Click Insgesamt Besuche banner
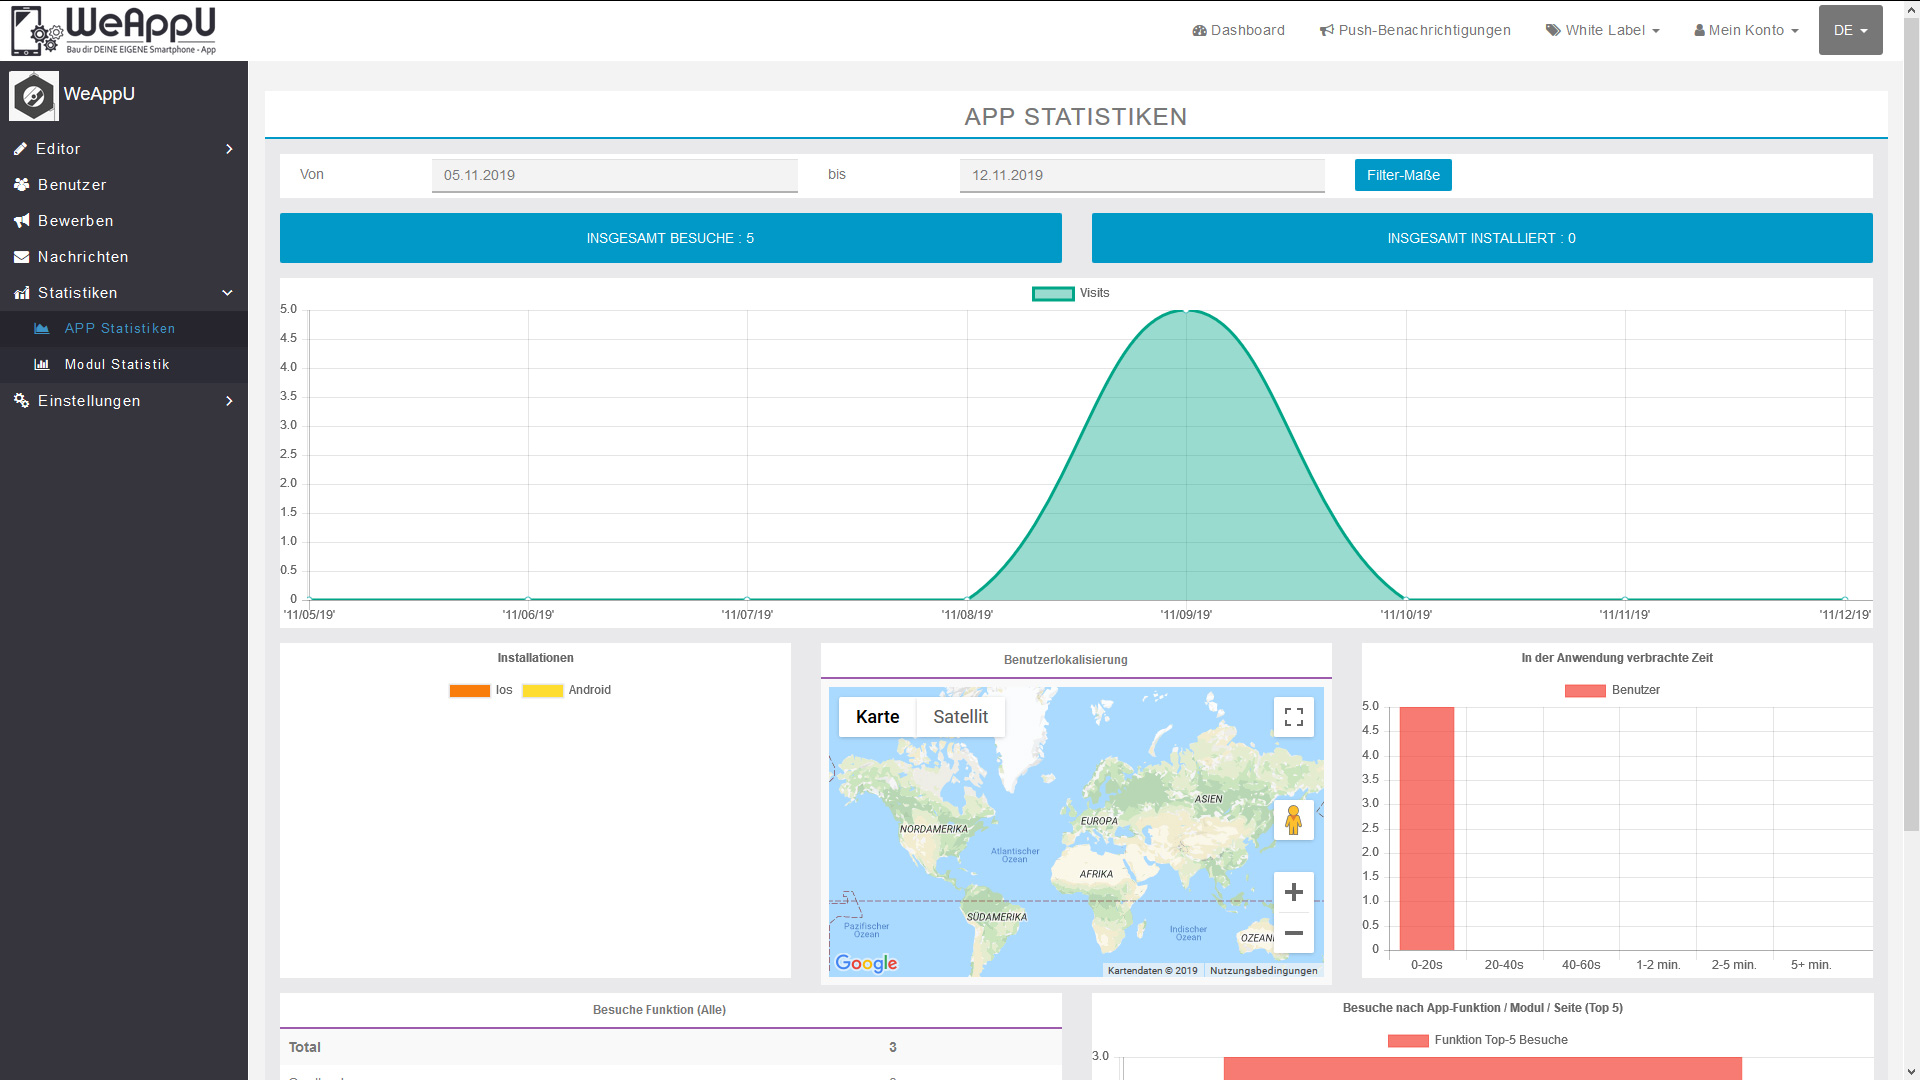 [670, 238]
